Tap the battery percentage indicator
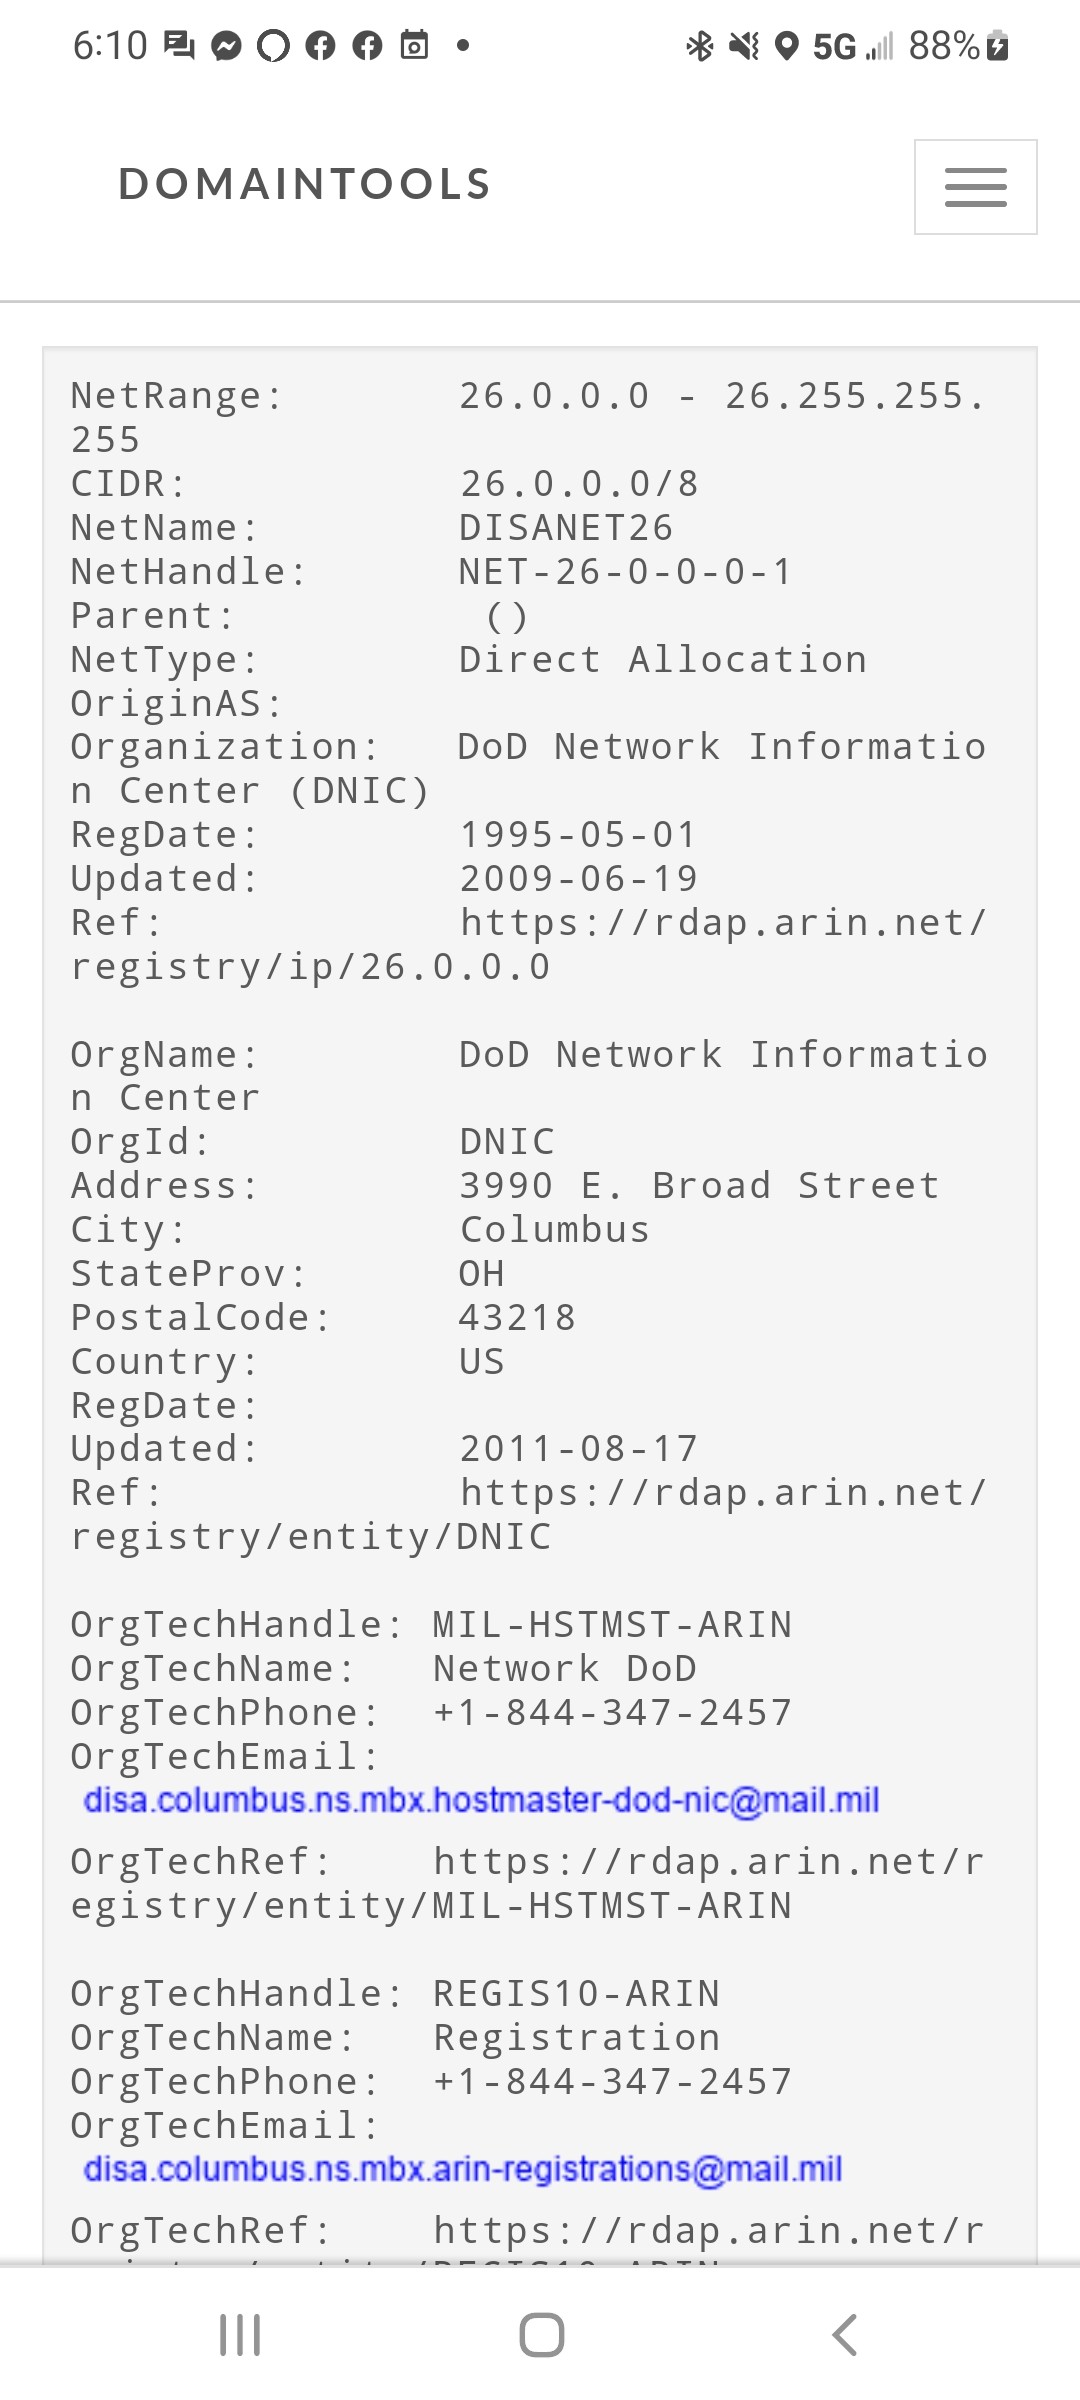This screenshot has width=1080, height=2400. [944, 46]
